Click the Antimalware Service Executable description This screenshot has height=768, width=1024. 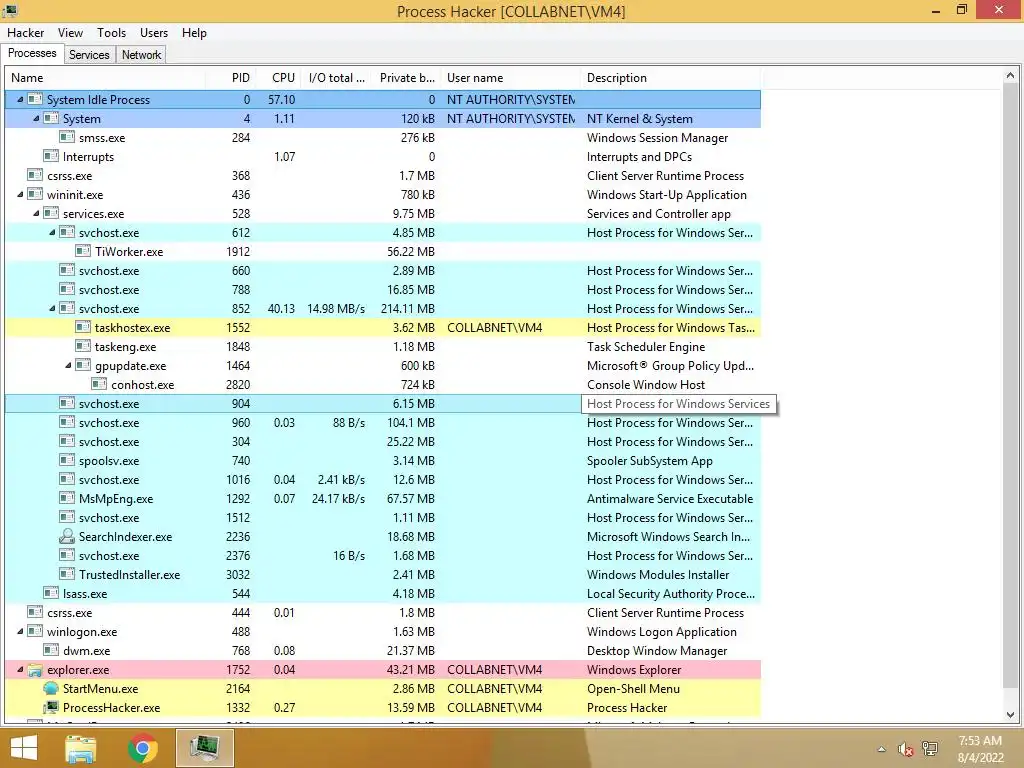(670, 498)
